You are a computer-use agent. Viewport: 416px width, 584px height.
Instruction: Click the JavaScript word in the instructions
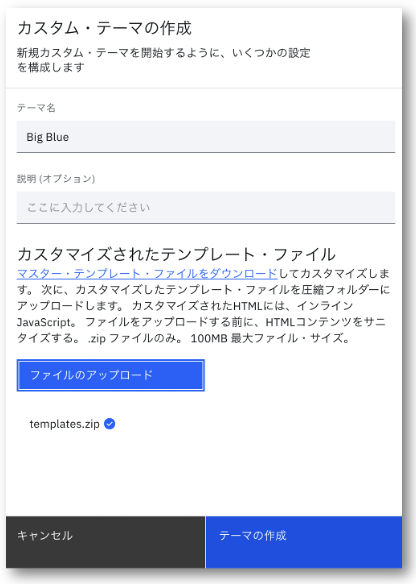point(44,322)
